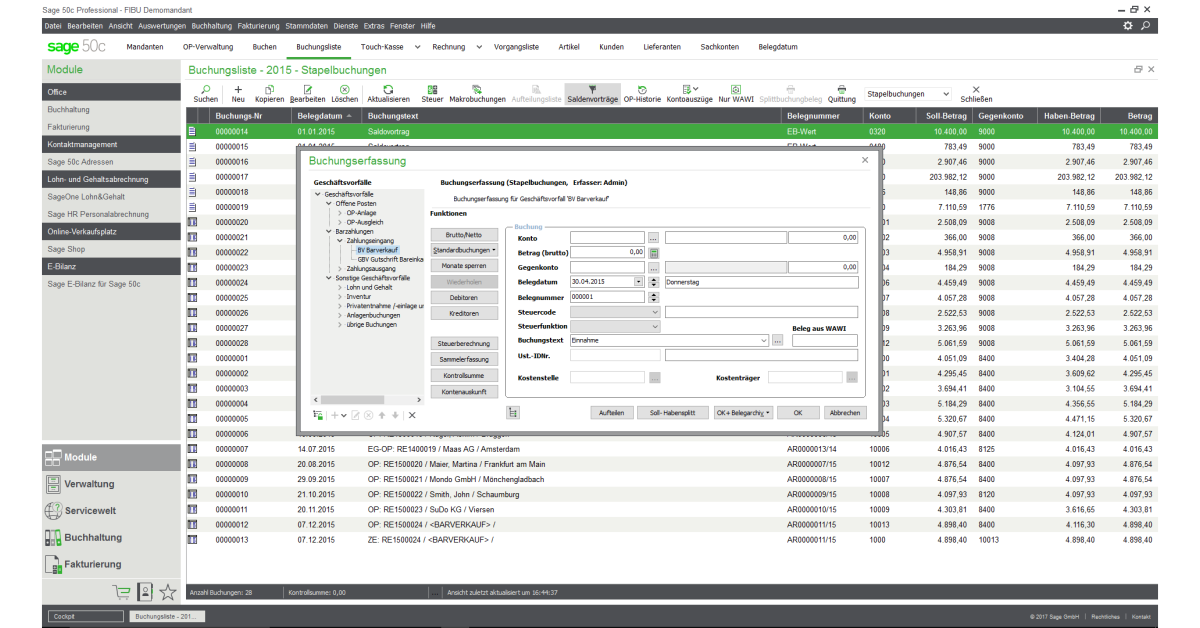The image size is (1200, 628).
Task: Click the Belegnummer spinner arrows
Action: point(654,297)
